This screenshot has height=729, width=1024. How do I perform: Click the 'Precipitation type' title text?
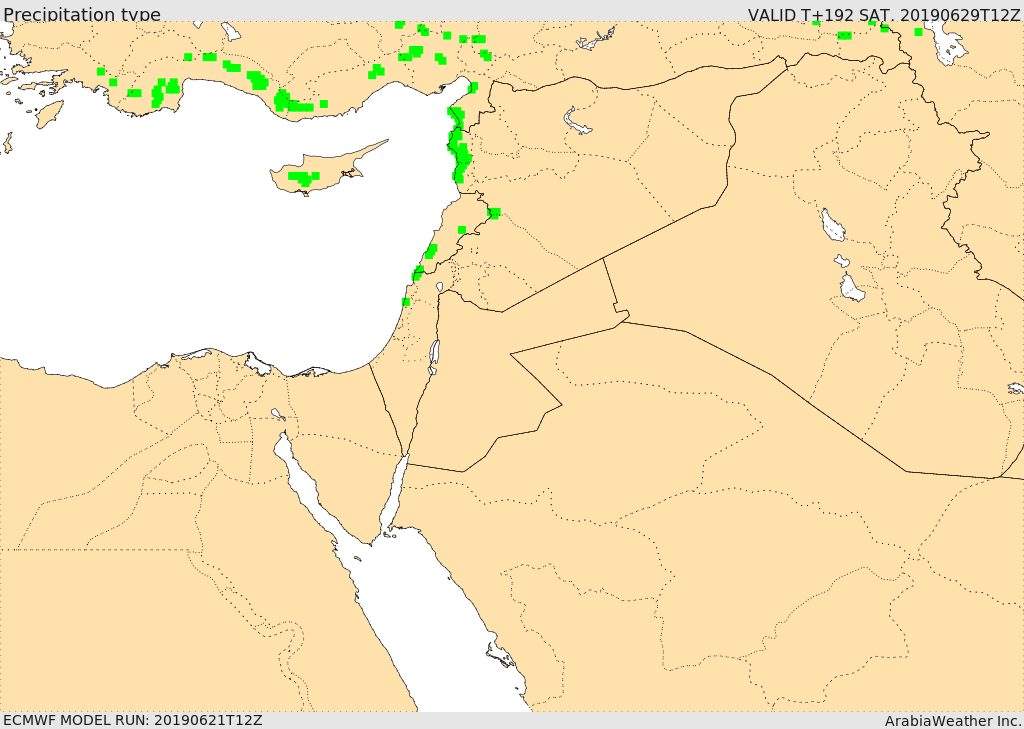82,14
